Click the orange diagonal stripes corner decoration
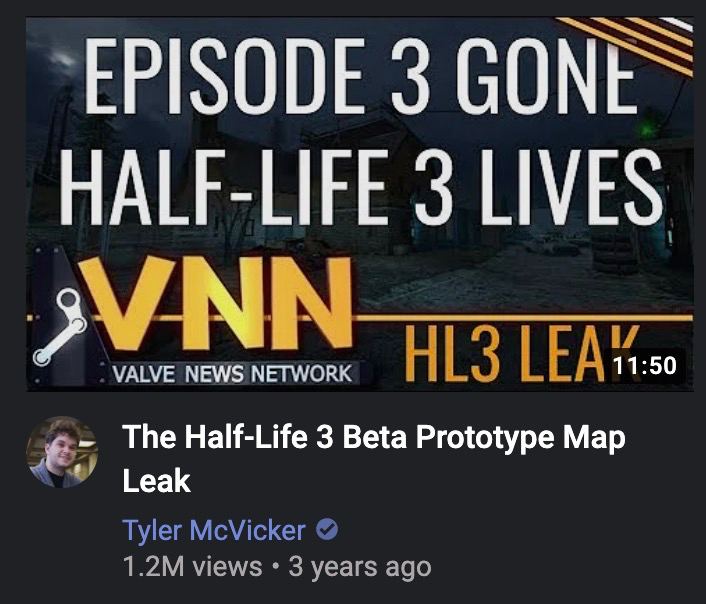This screenshot has width=706, height=604. (x=633, y=41)
